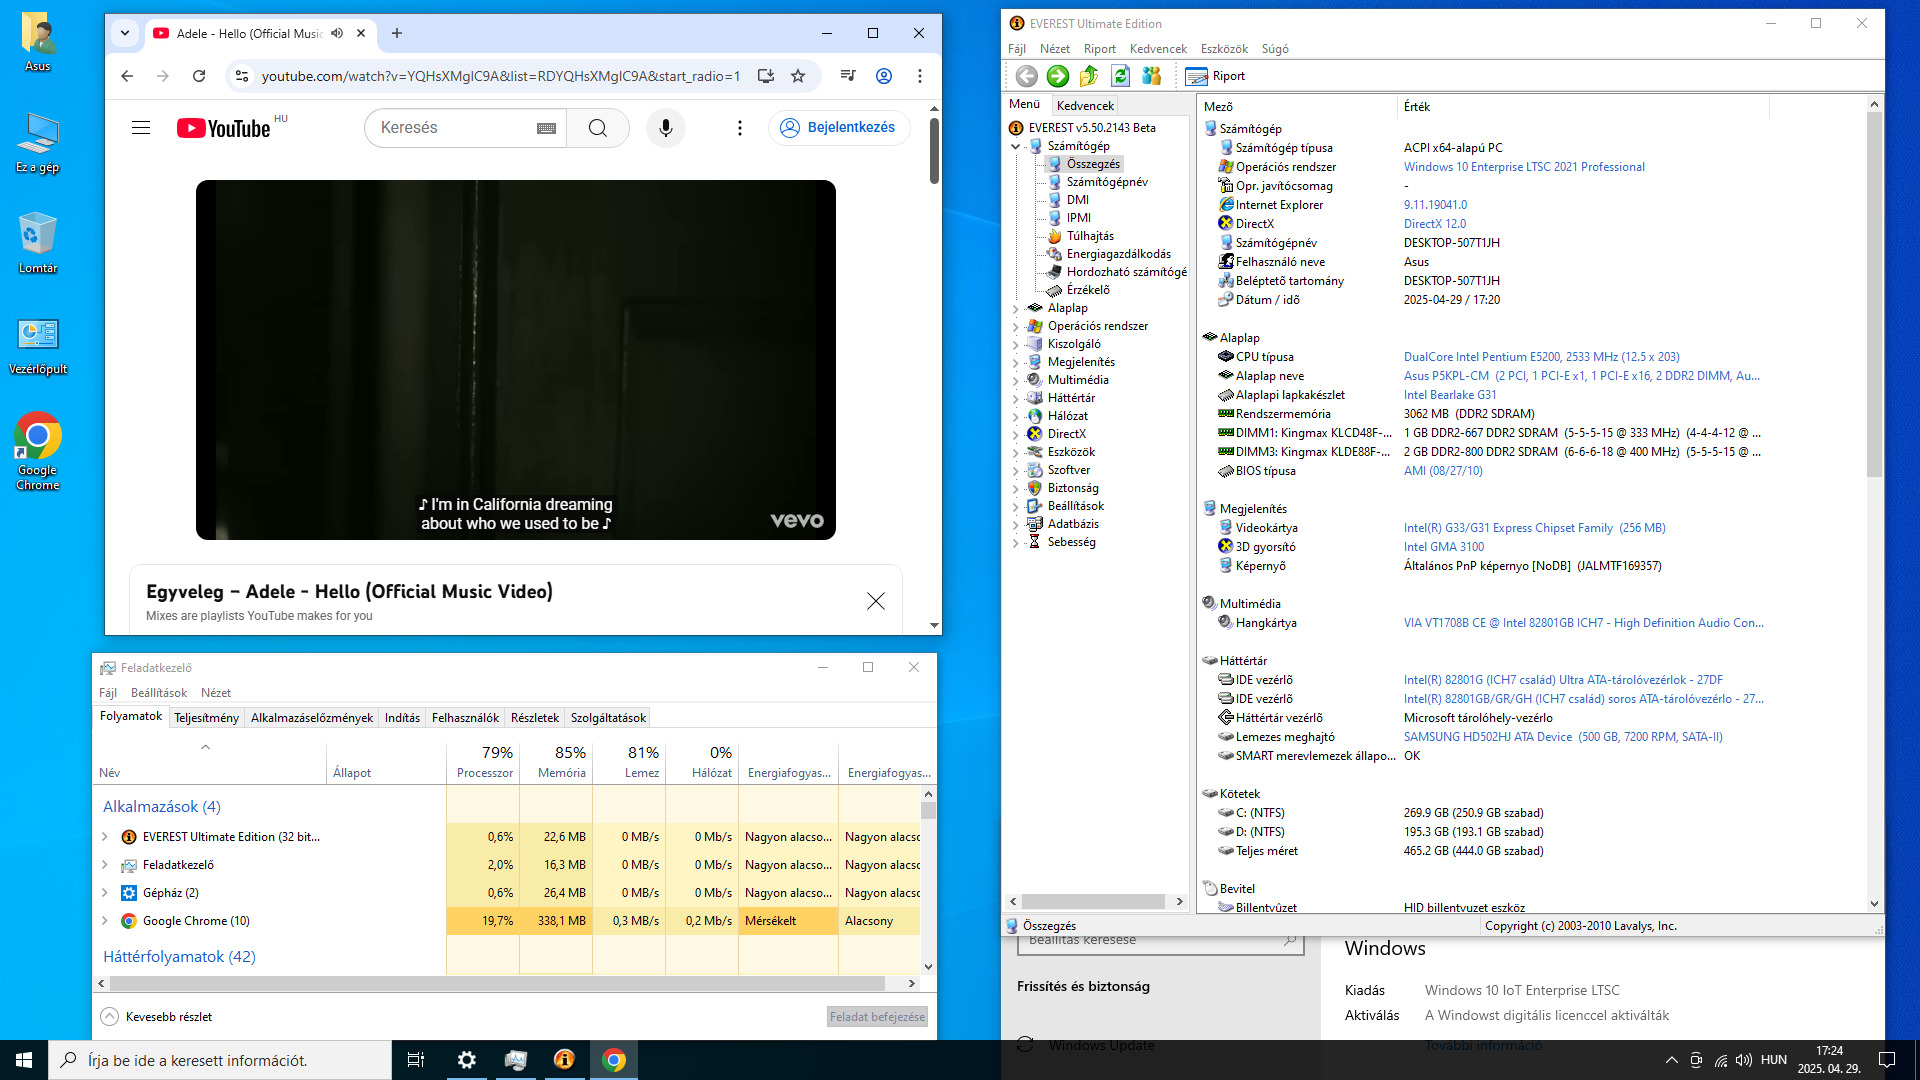Screen dimensions: 1920x1080
Task: Open the Eszközök menu in EVEREST
Action: (1223, 49)
